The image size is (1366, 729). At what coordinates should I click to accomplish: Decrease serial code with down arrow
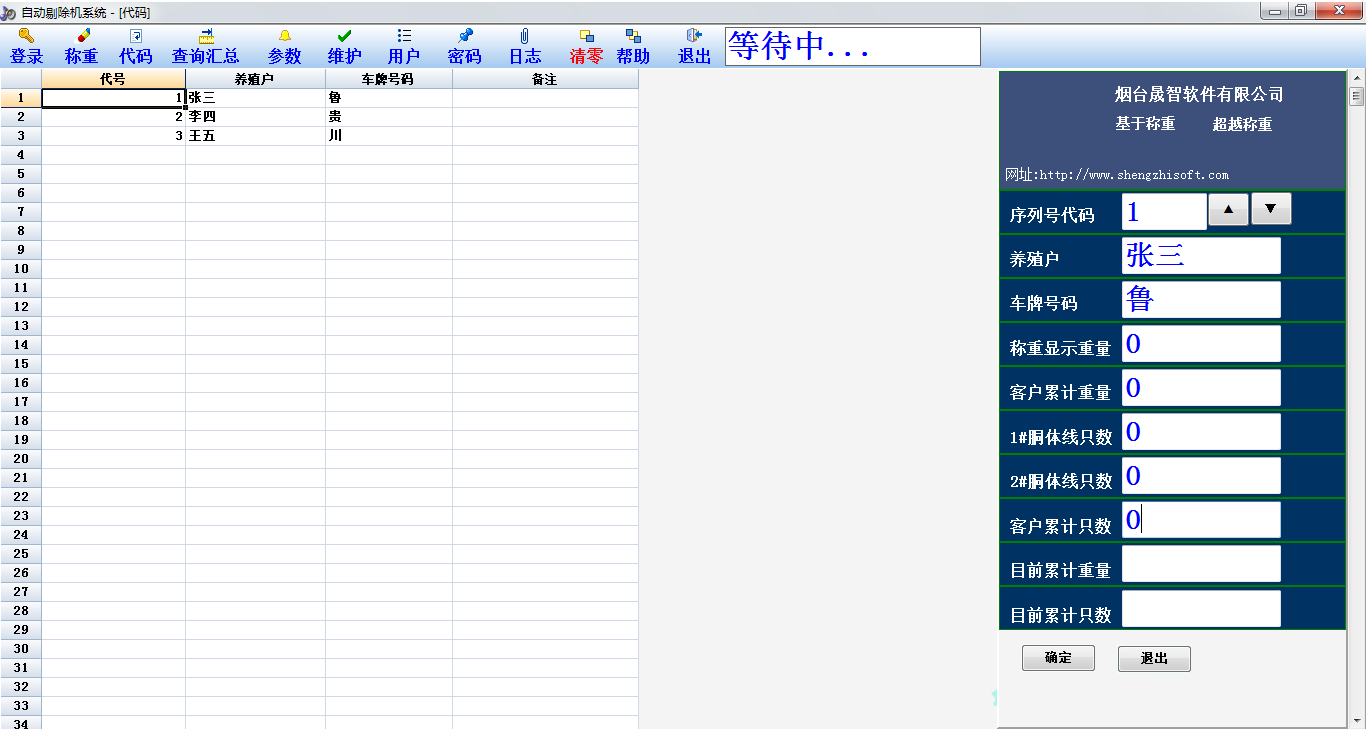pos(1271,209)
